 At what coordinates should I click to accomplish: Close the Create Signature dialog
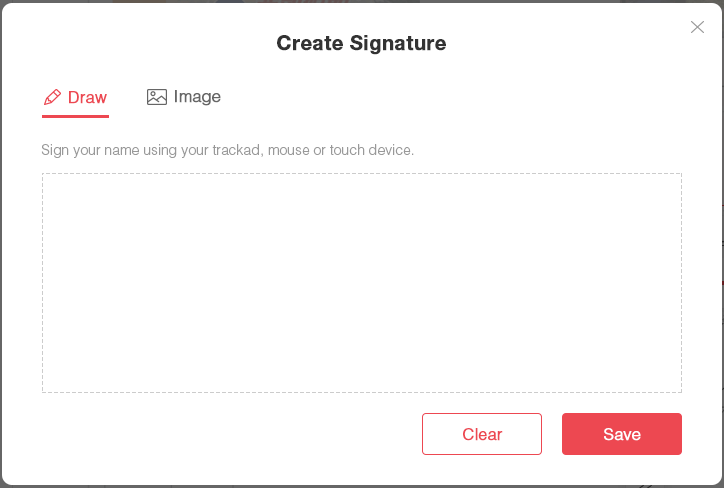point(697,27)
